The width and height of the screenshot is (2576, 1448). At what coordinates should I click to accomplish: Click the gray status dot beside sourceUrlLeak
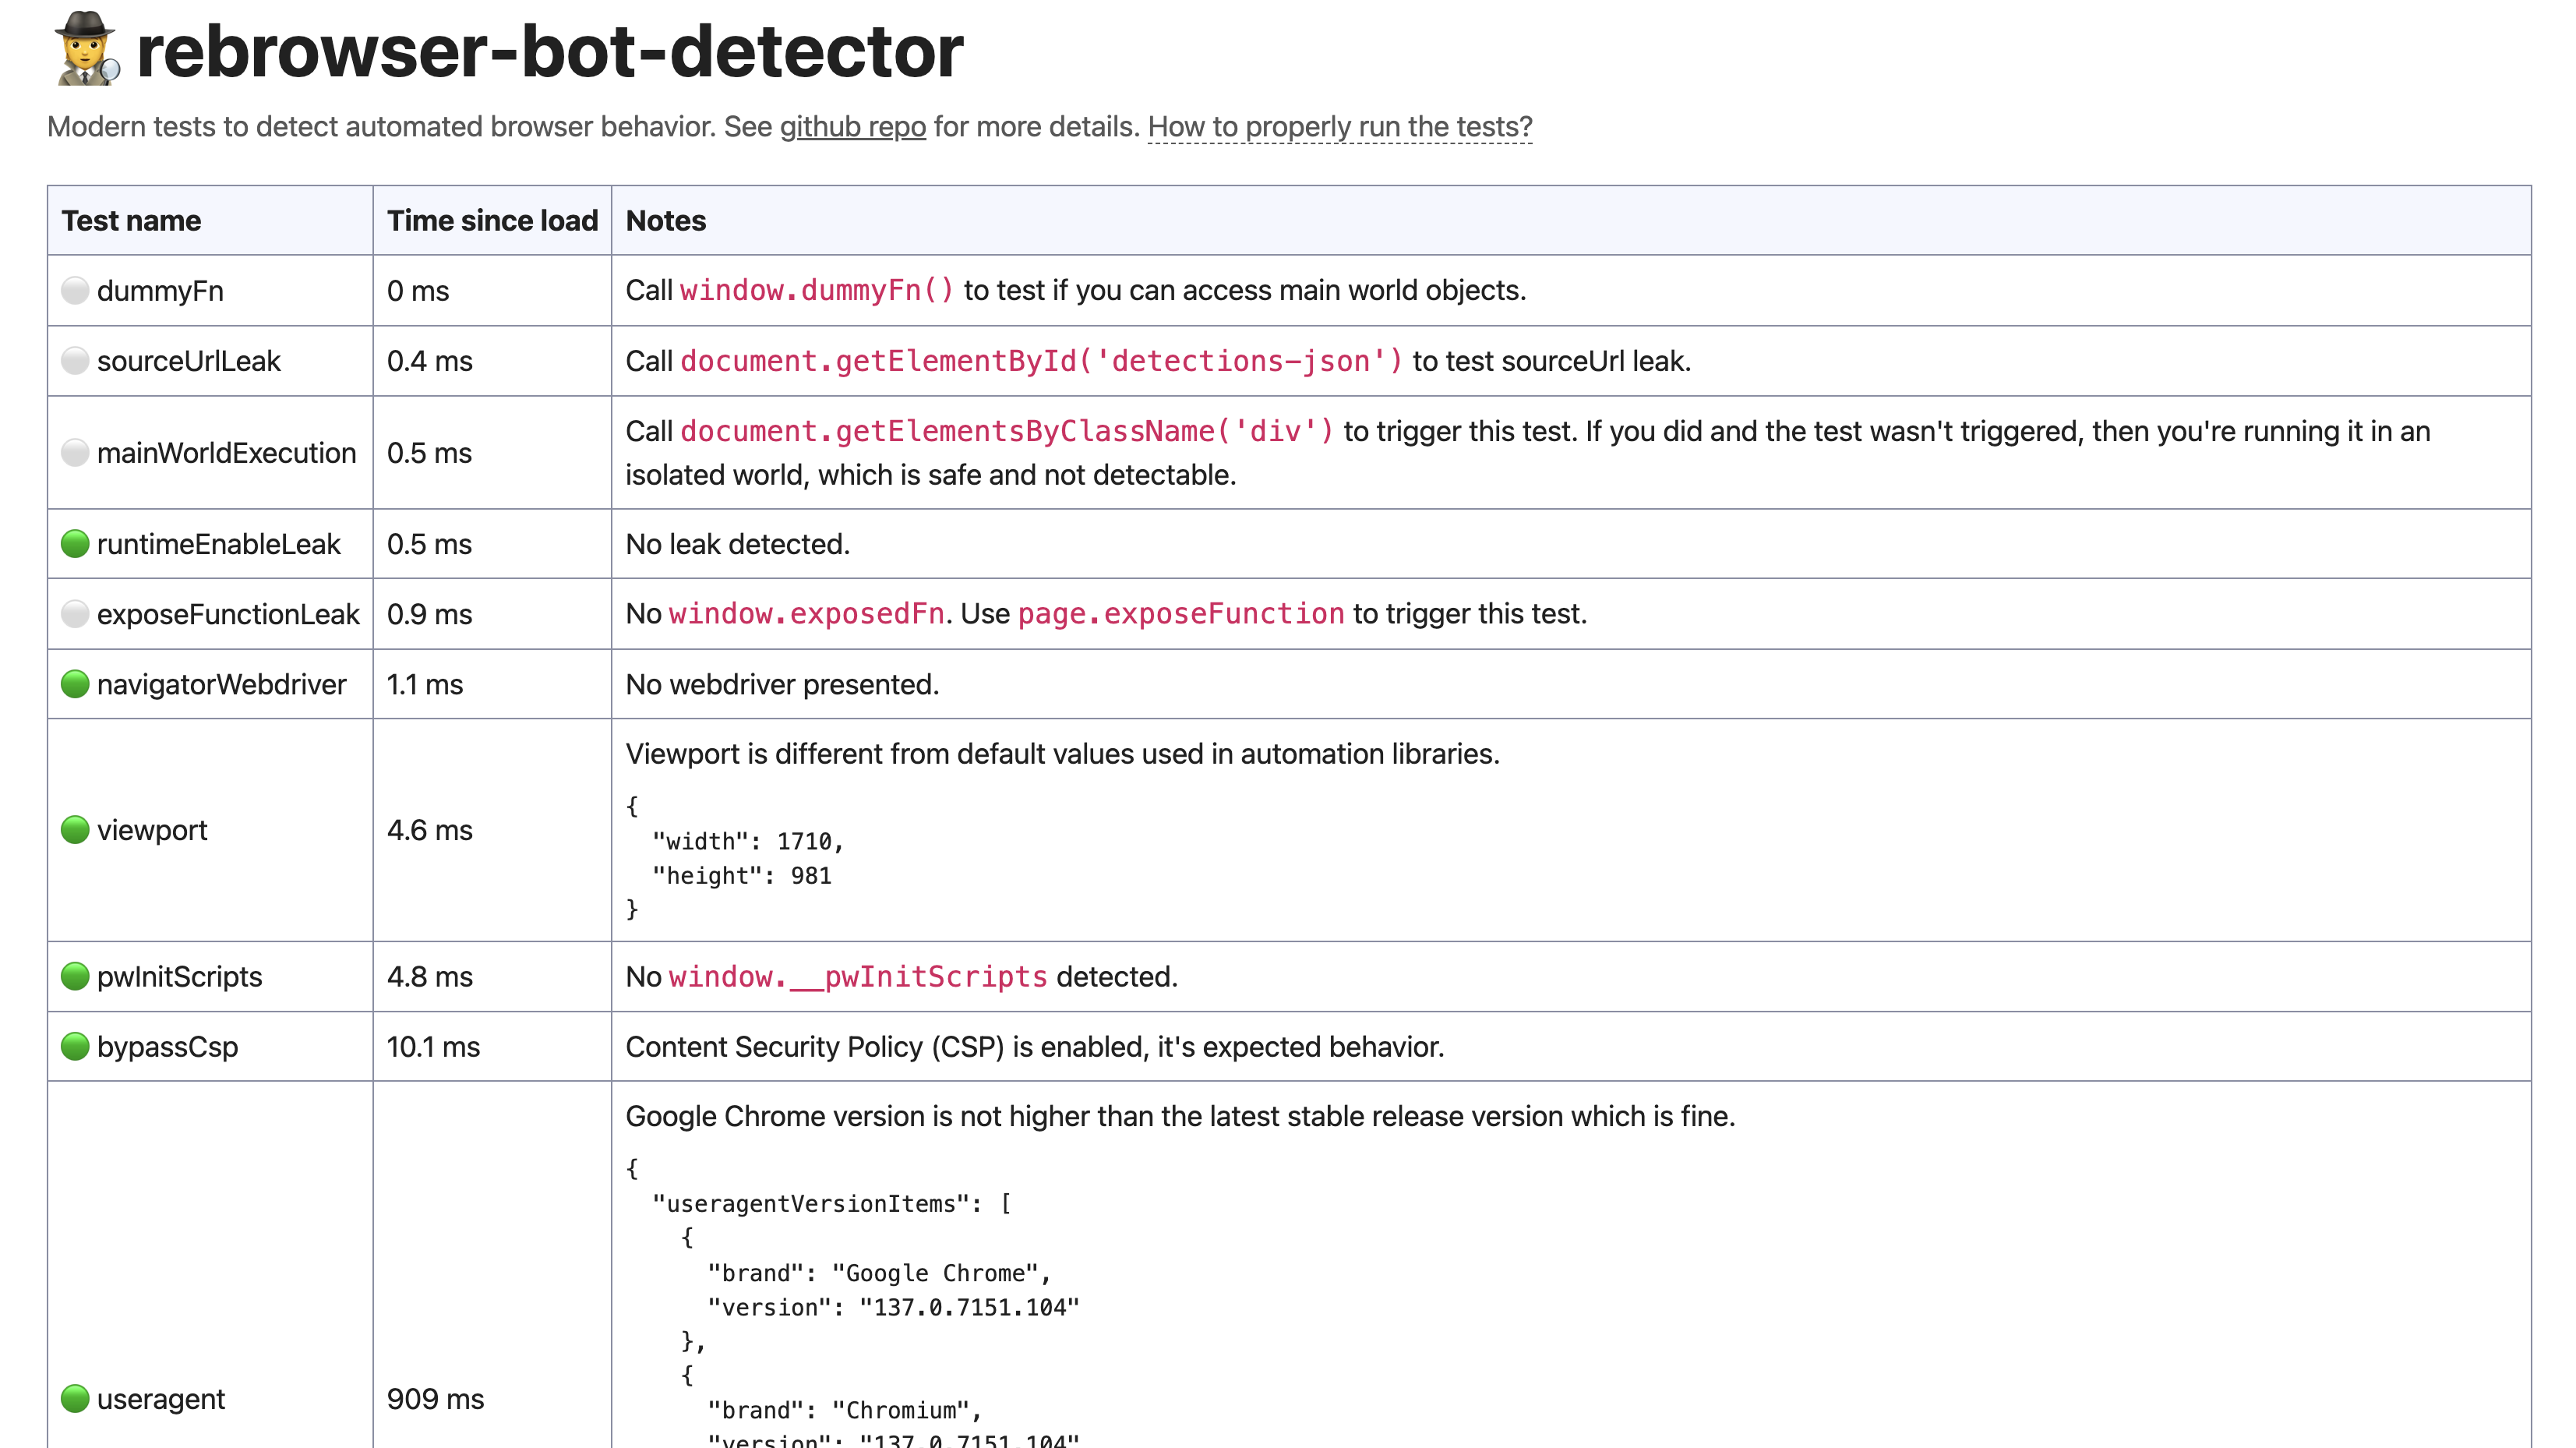pos(75,361)
